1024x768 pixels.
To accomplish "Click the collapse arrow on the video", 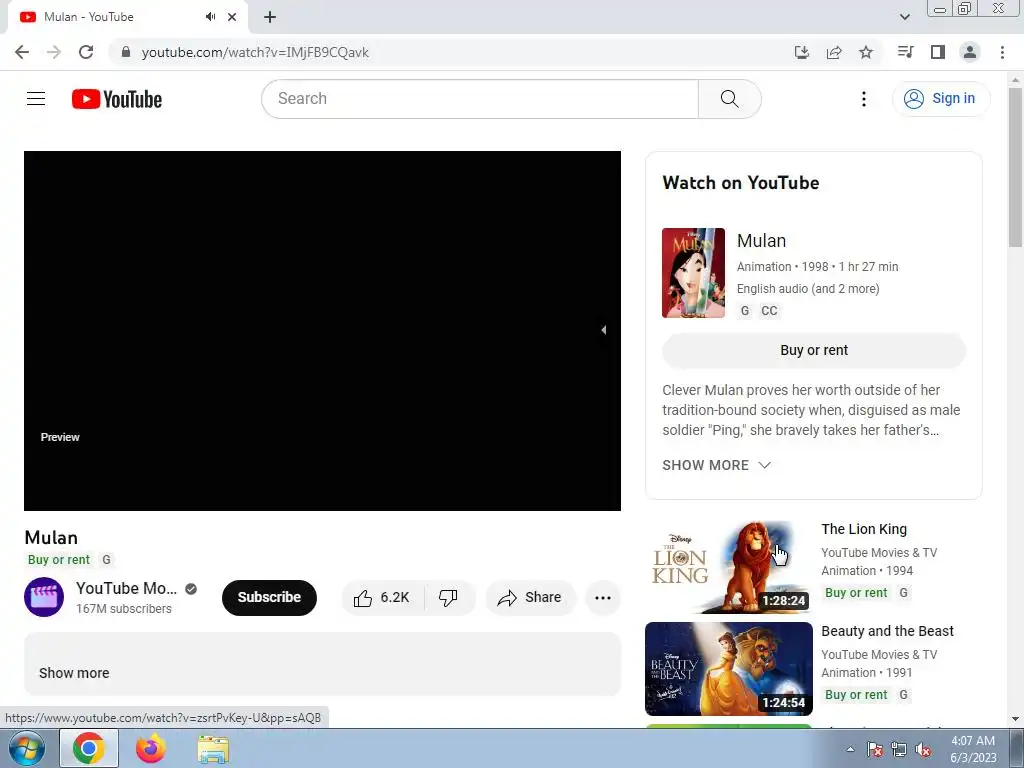I will click(x=603, y=330).
